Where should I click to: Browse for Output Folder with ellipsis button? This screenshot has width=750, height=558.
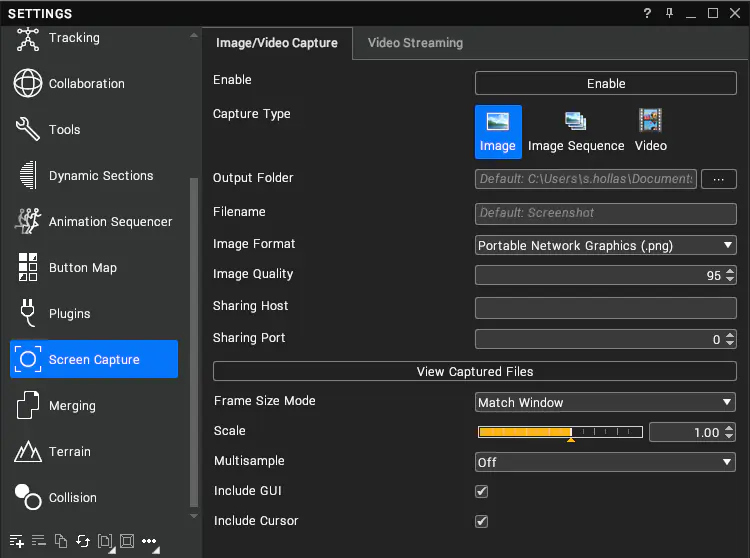pyautogui.click(x=718, y=179)
